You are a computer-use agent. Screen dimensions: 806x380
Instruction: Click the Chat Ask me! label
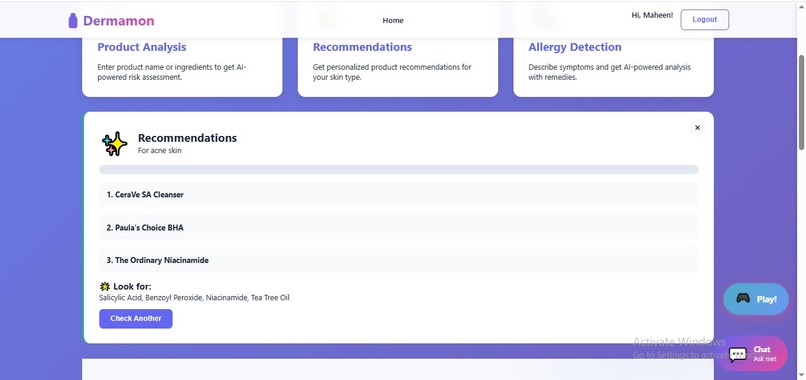(x=765, y=354)
